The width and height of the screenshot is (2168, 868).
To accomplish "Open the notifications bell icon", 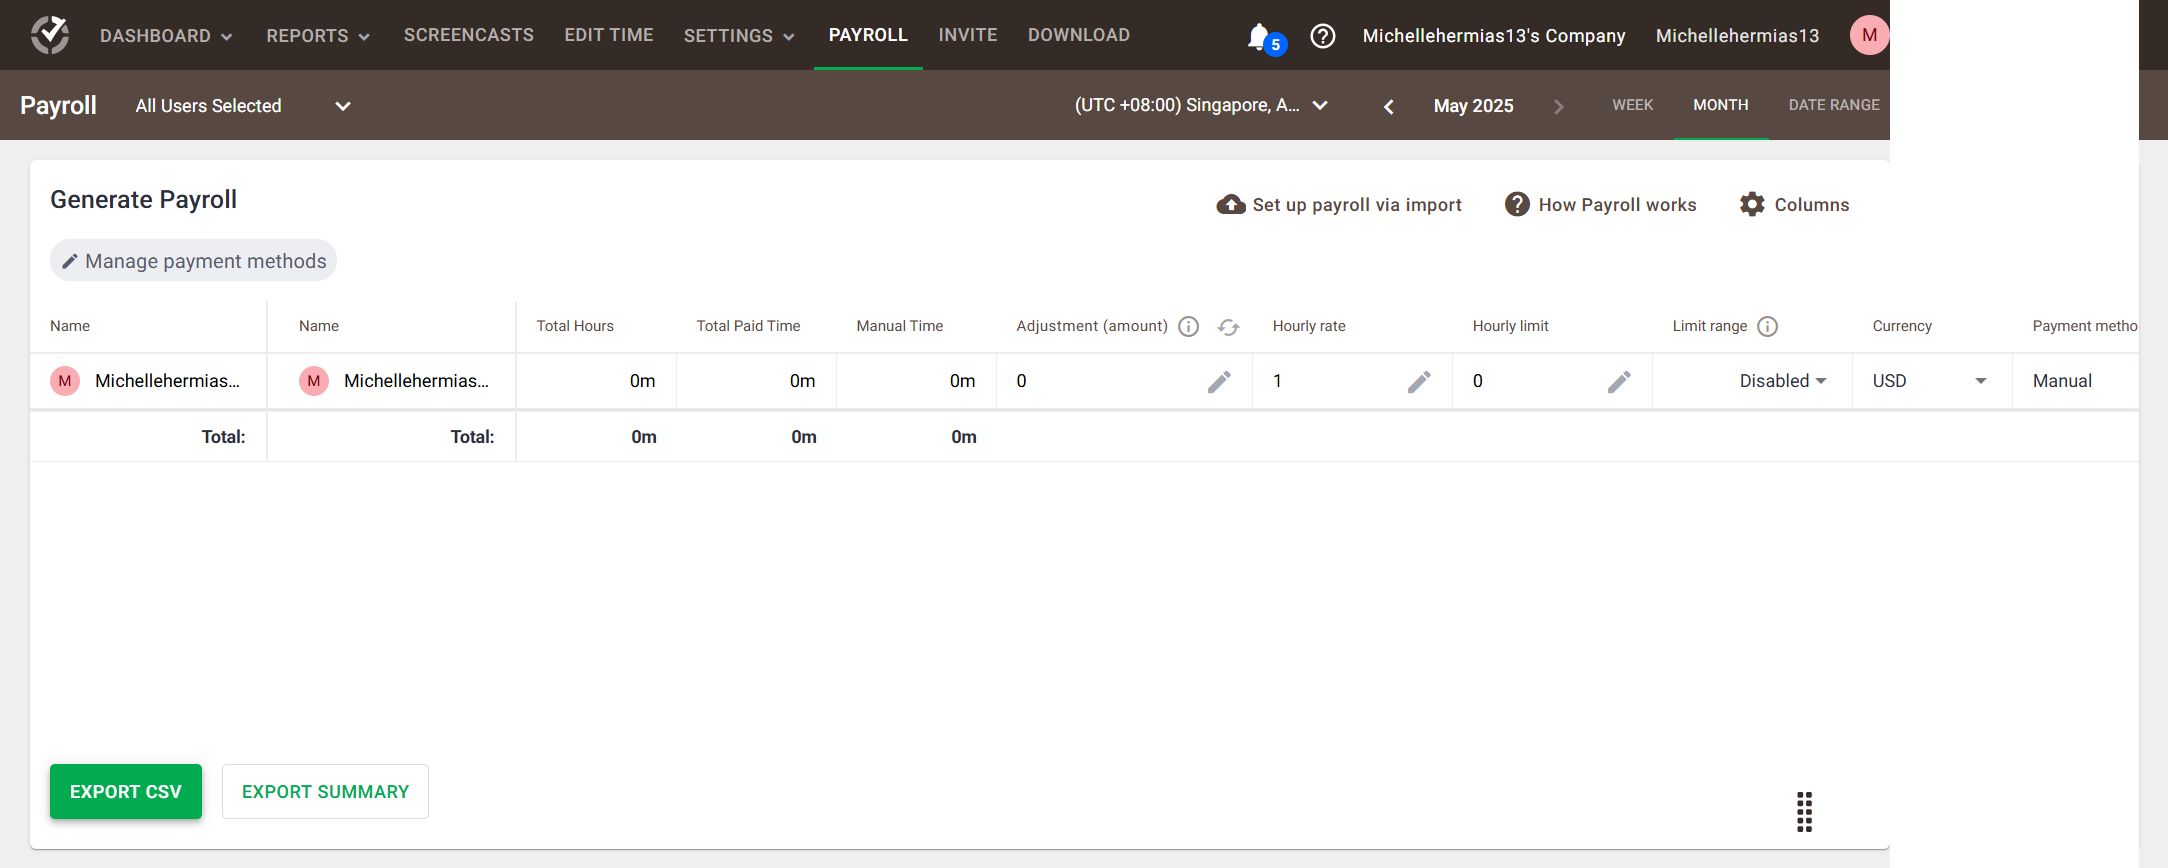I will [1259, 36].
